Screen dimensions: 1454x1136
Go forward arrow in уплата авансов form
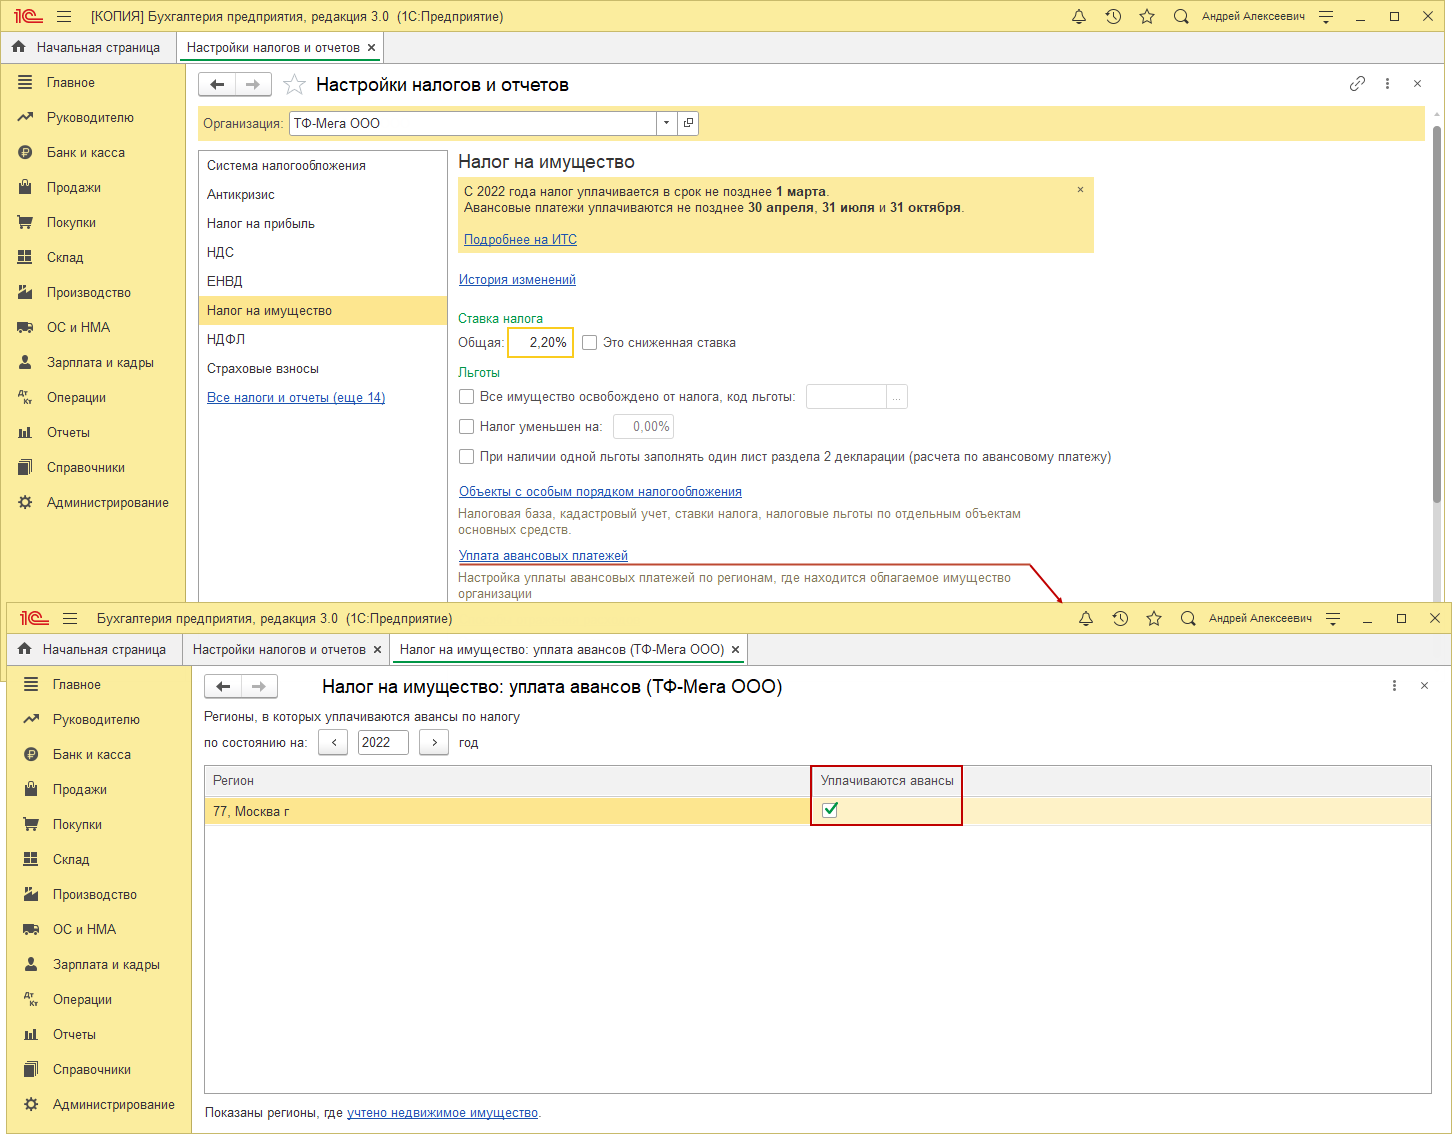point(259,687)
